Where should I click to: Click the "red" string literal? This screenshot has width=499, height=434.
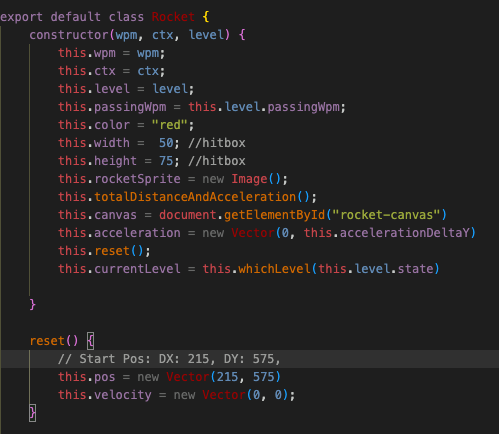pyautogui.click(x=170, y=125)
